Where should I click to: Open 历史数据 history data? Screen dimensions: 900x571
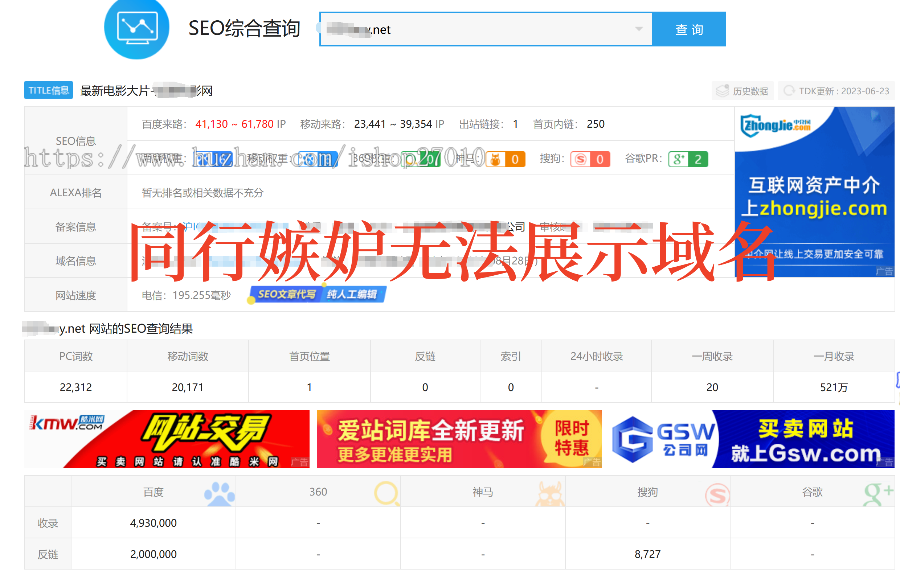pos(743,91)
